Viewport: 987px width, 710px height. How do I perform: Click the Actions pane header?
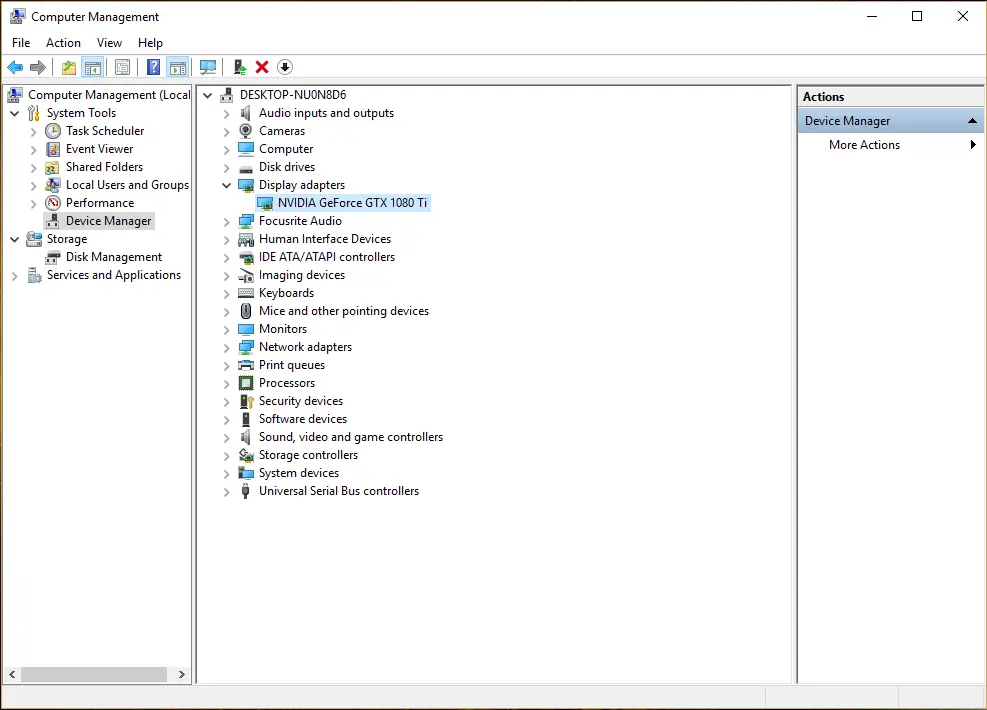tap(890, 97)
